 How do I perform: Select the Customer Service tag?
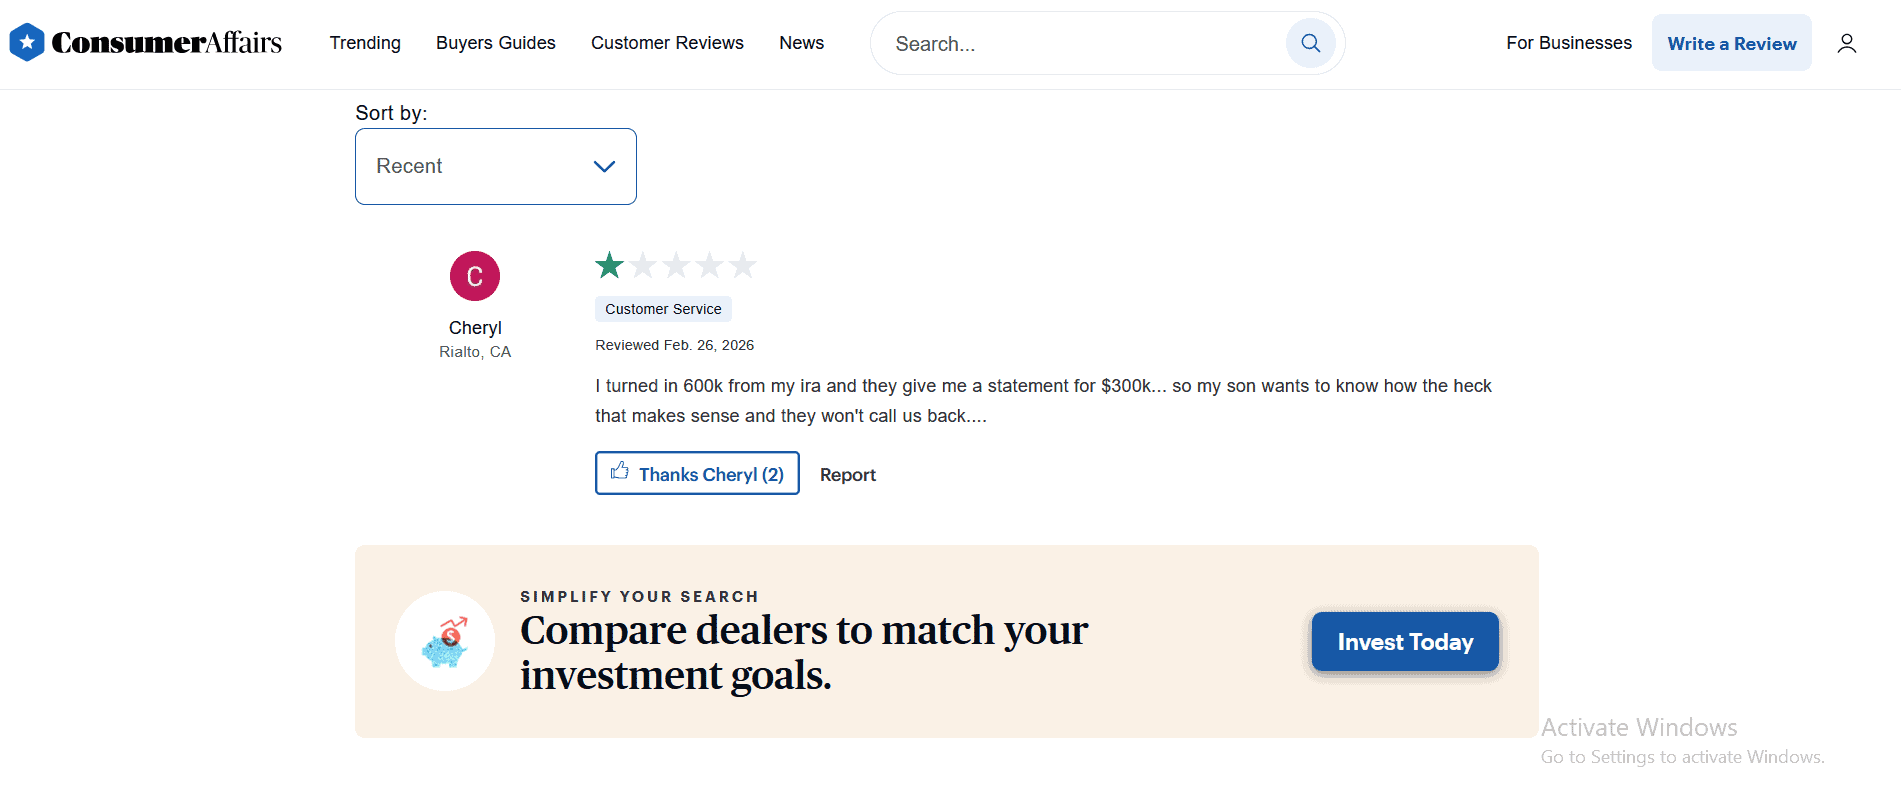pyautogui.click(x=663, y=309)
